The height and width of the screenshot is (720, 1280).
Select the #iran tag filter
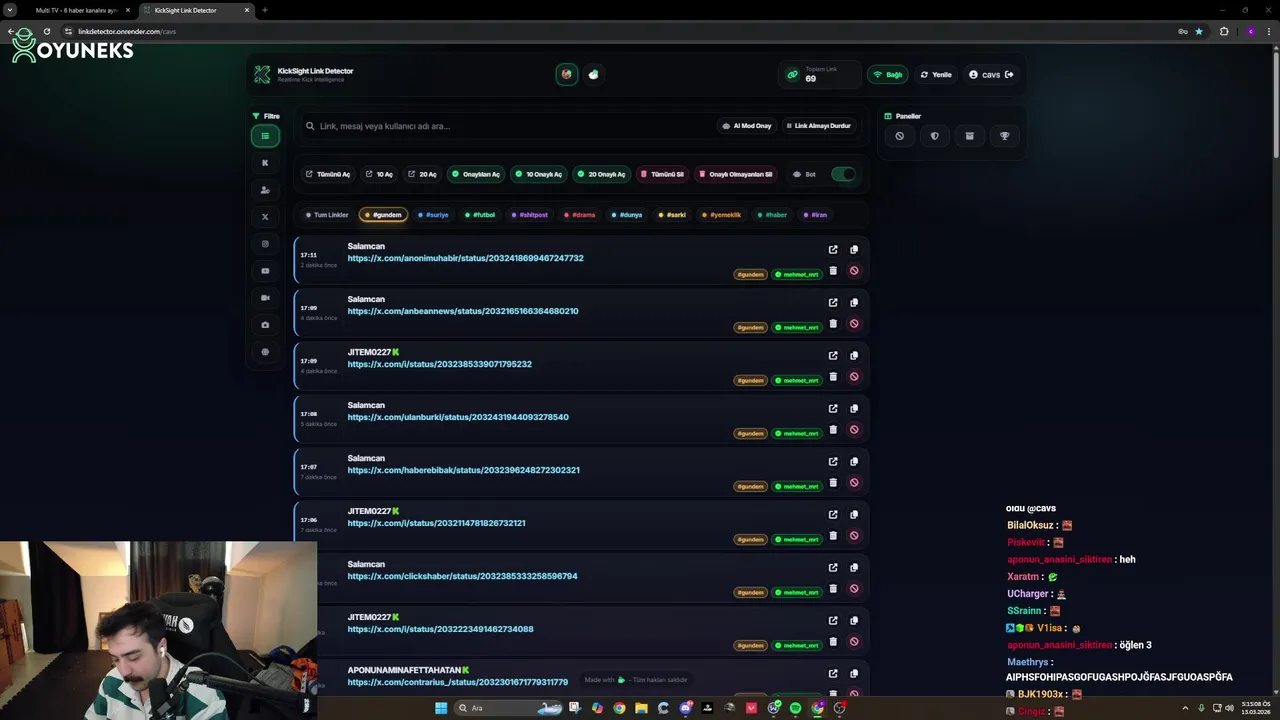[815, 215]
